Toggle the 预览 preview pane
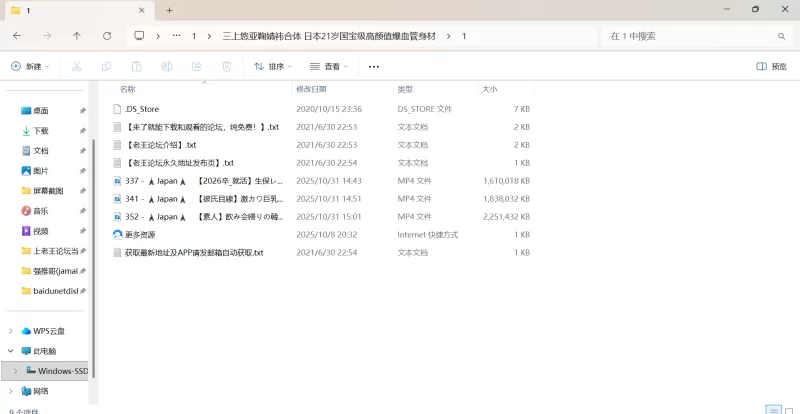The image size is (800, 414). click(771, 67)
